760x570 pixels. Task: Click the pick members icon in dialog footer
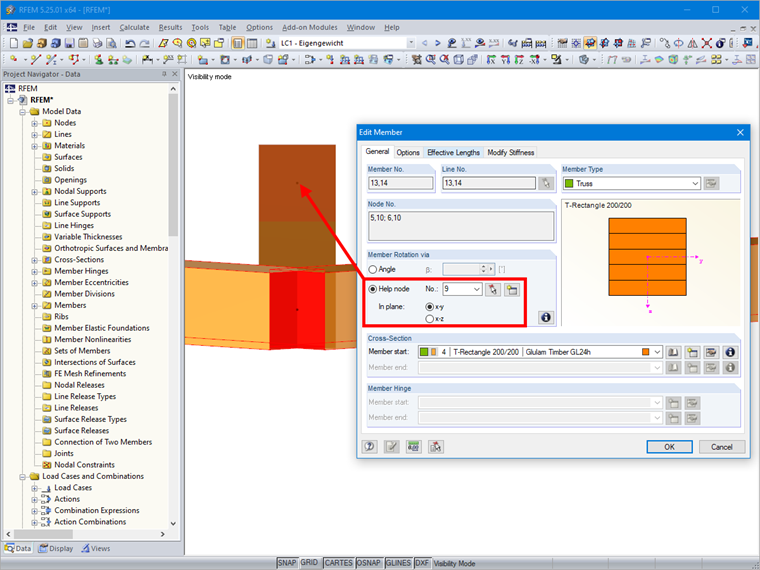coord(436,446)
